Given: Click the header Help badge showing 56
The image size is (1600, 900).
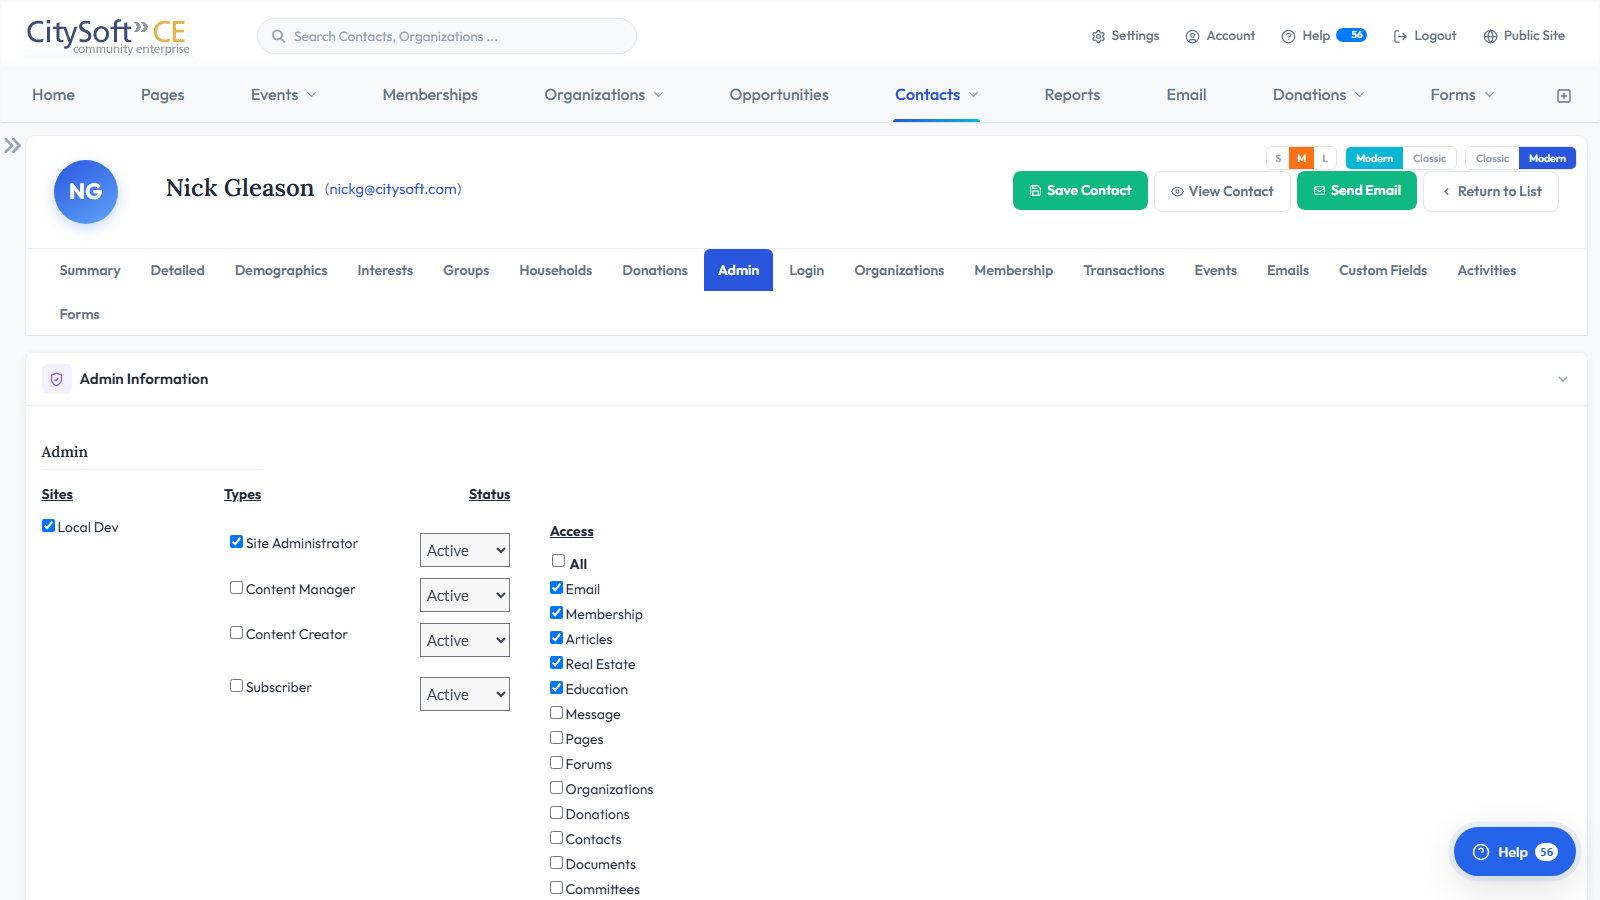Looking at the screenshot, I should tap(1351, 35).
